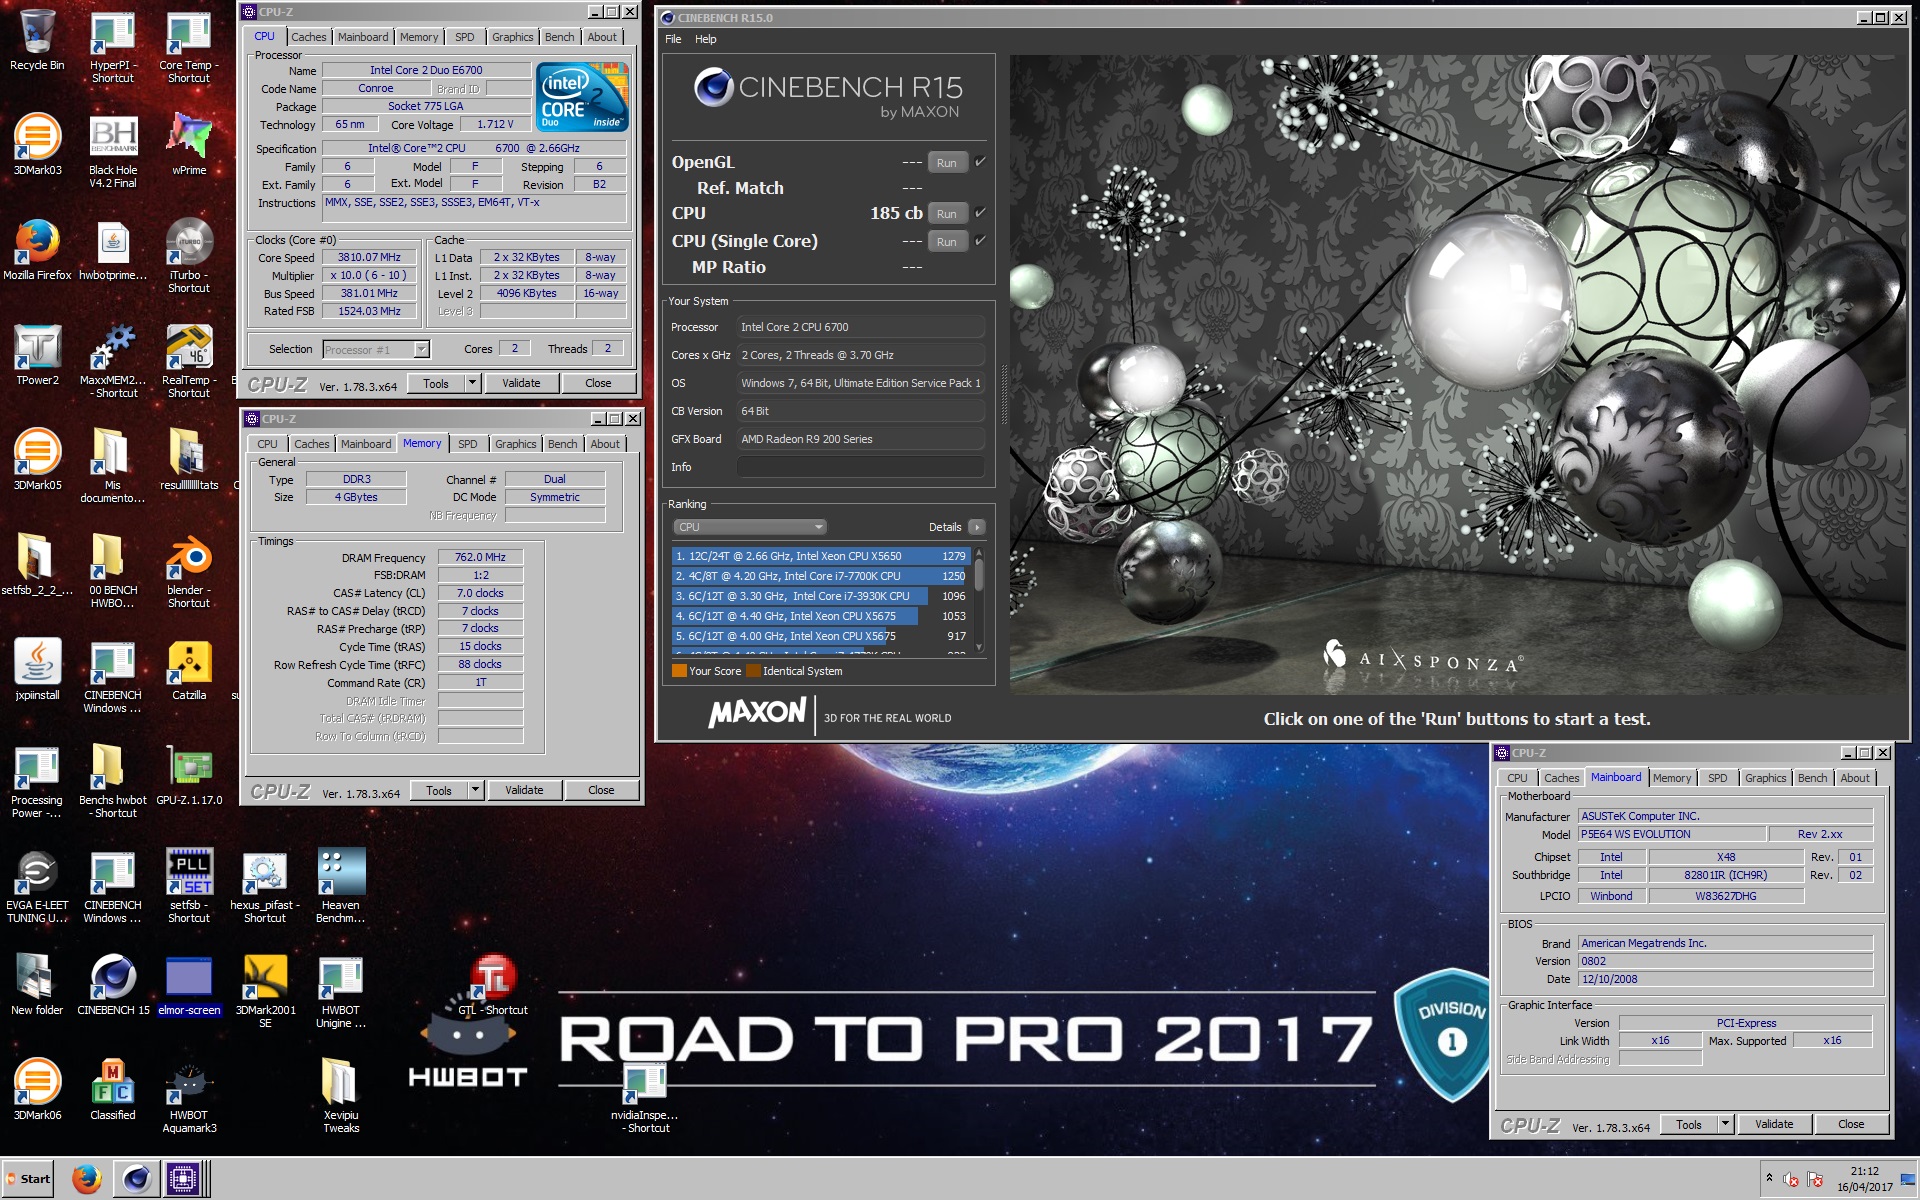Open the TPower2 desktop icon

tap(37, 347)
